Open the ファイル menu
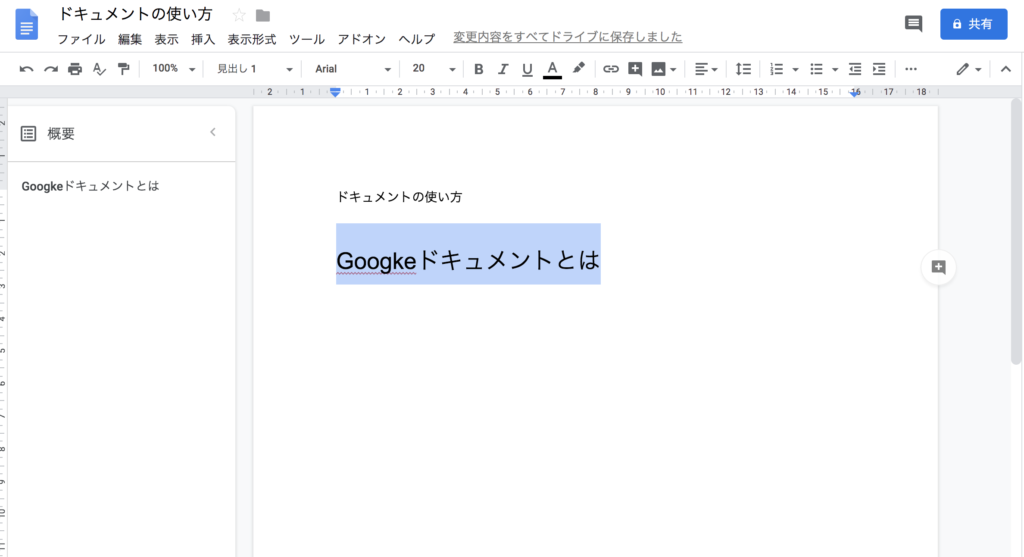Image resolution: width=1024 pixels, height=557 pixels. click(81, 39)
